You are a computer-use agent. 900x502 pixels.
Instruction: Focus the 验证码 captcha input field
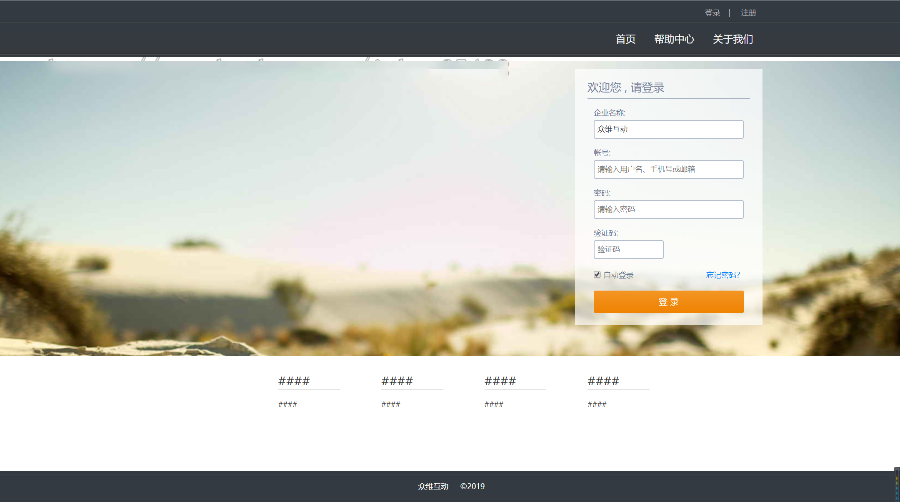[629, 250]
